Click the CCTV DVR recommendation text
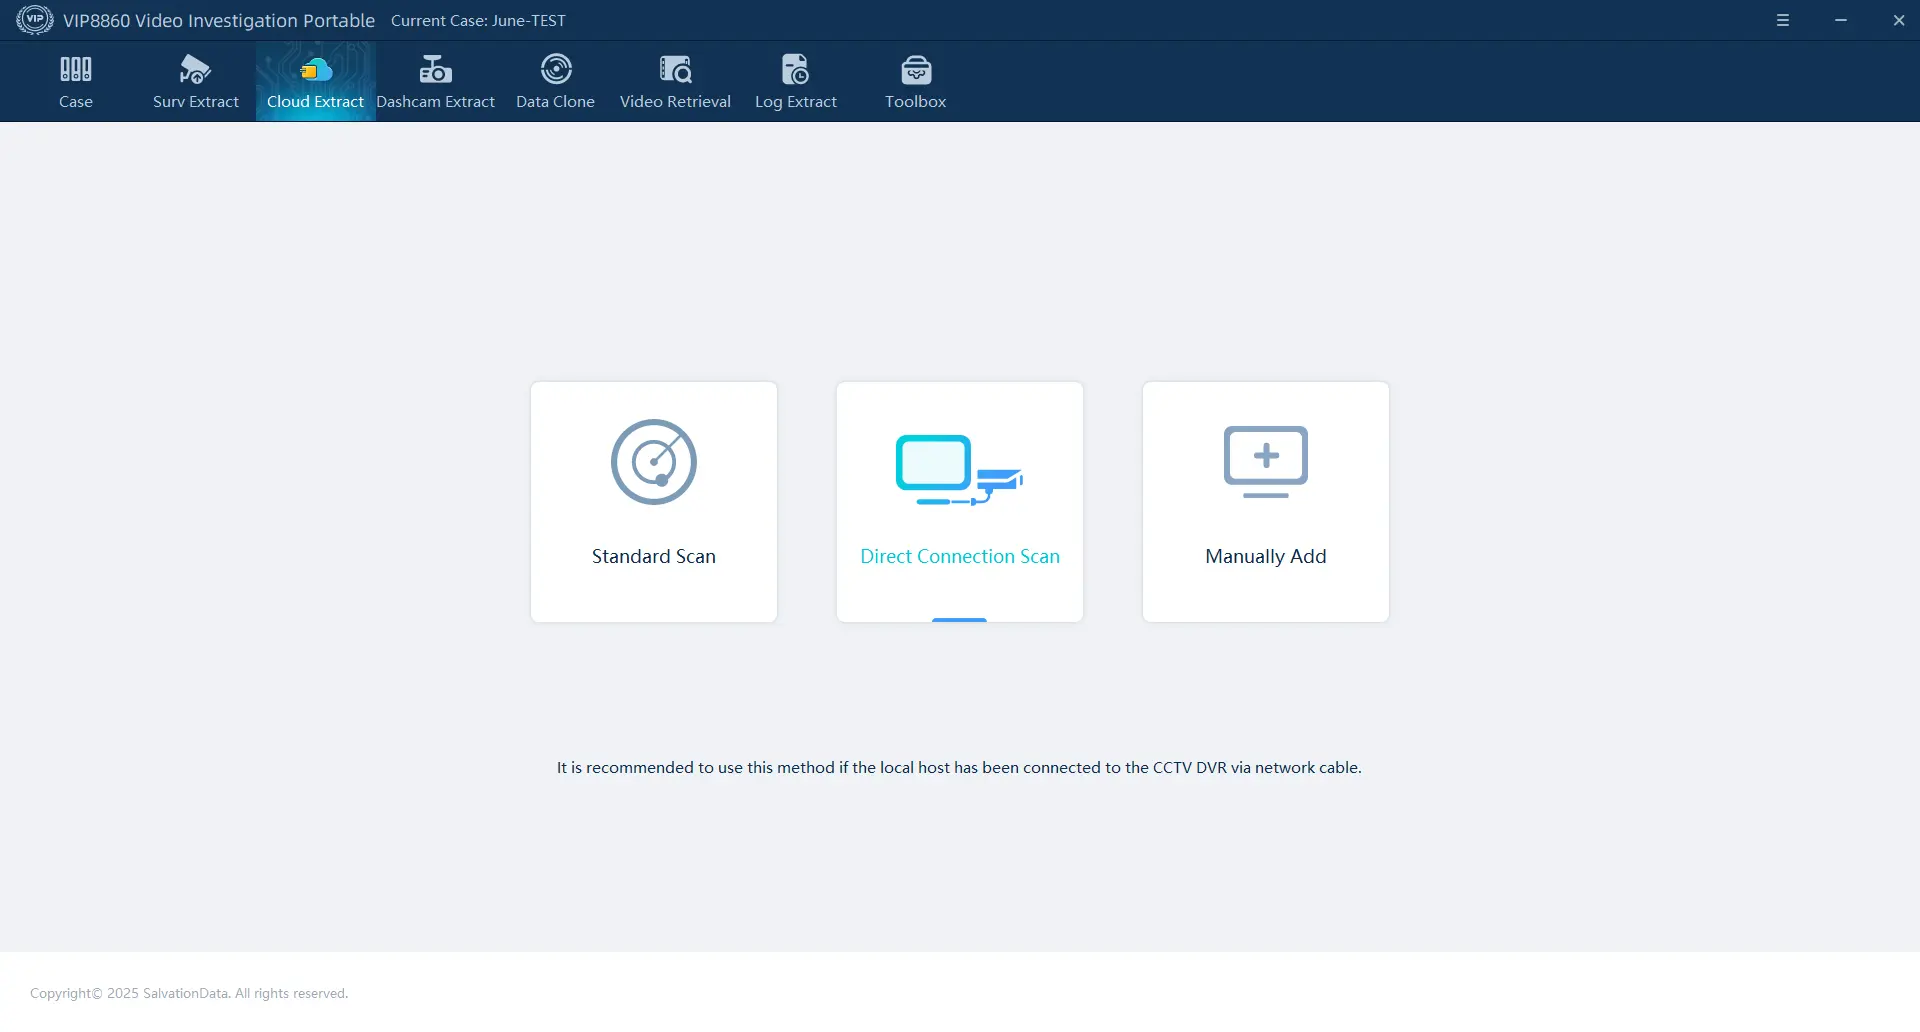Image resolution: width=1920 pixels, height=1032 pixels. point(959,768)
